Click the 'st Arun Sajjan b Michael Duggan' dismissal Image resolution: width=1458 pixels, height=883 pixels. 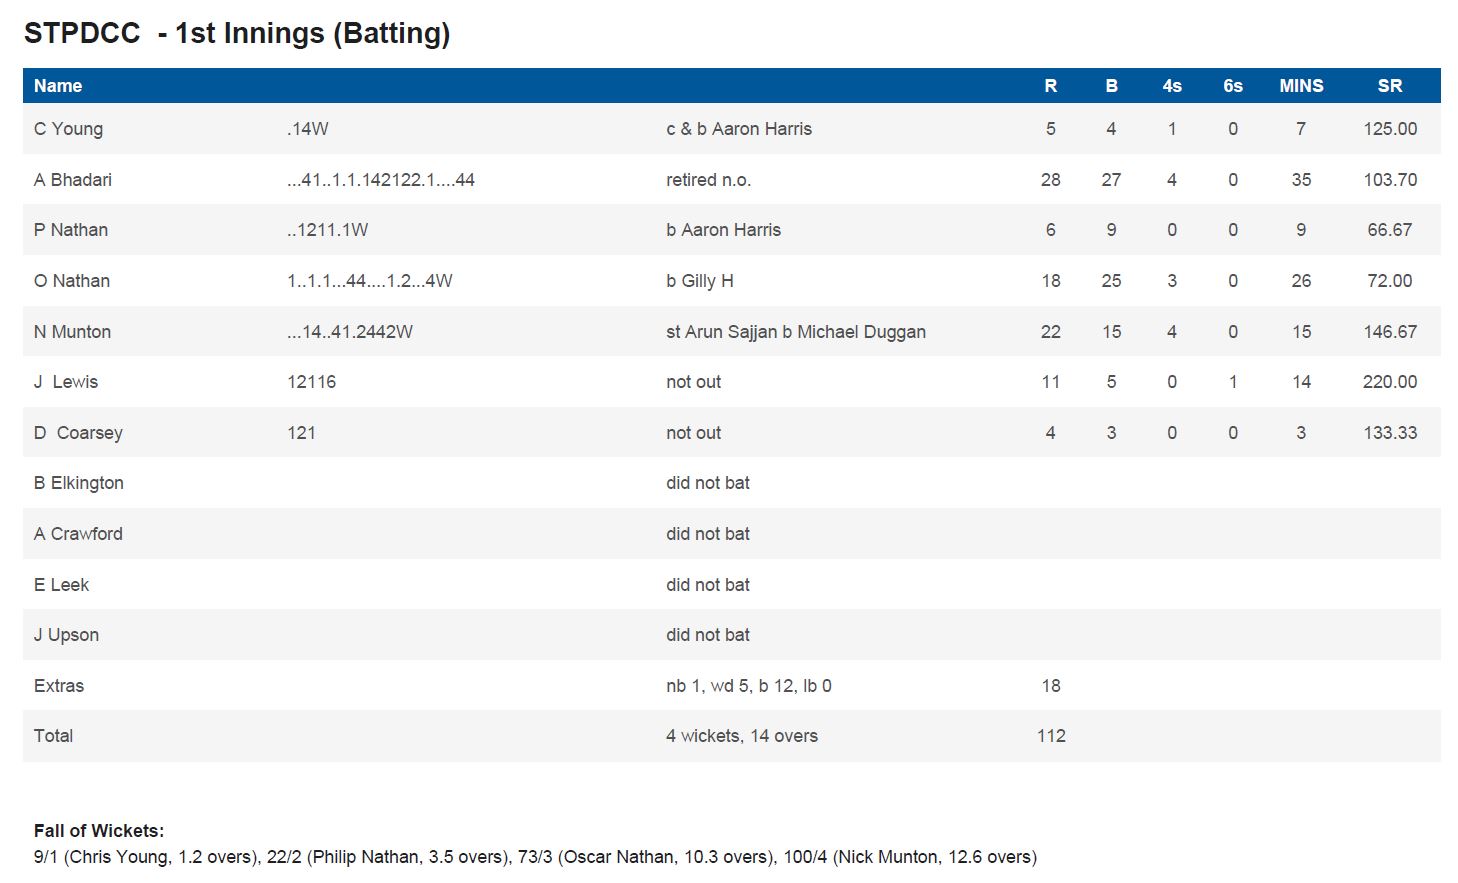[796, 332]
